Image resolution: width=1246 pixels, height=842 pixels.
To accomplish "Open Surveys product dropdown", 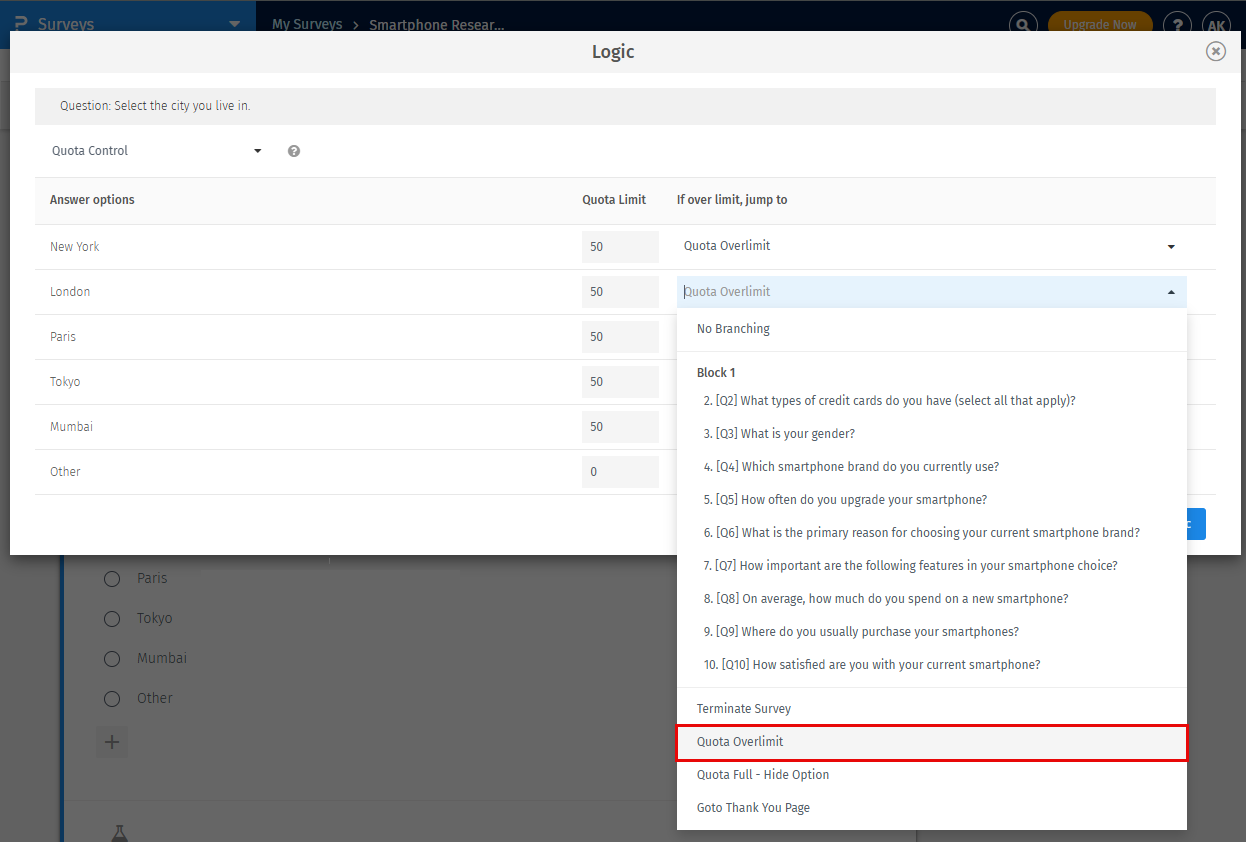I will coord(128,24).
